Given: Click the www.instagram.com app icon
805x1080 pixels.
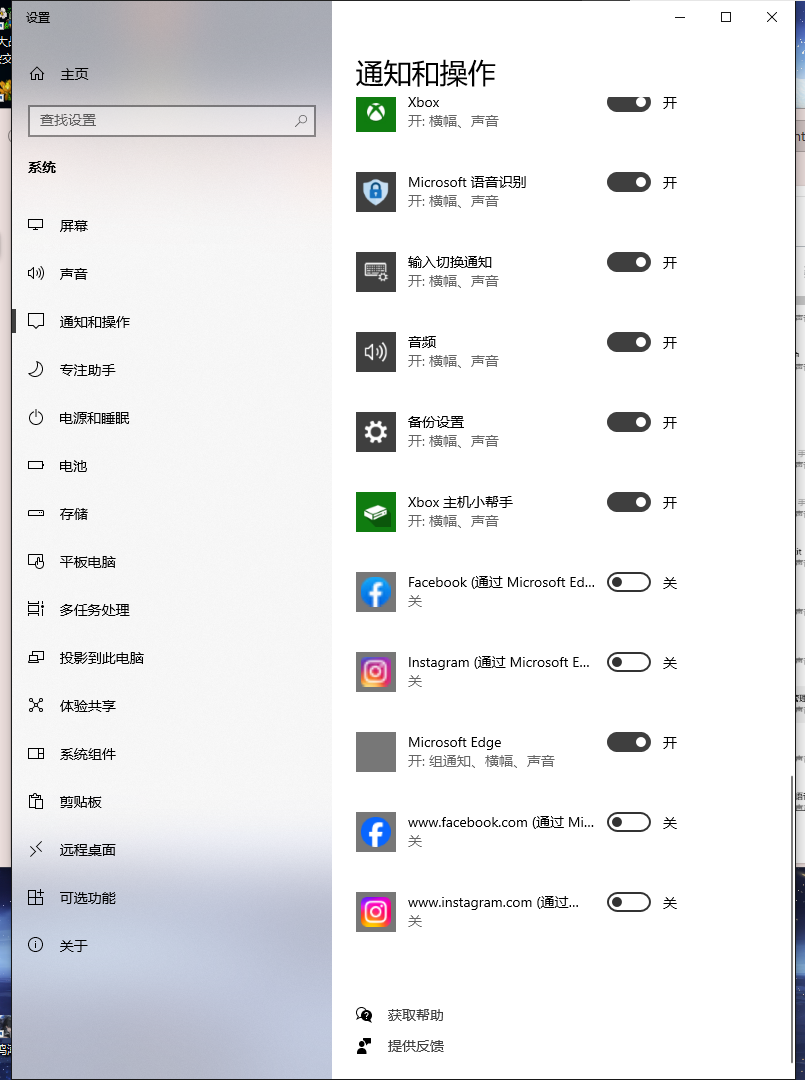Looking at the screenshot, I should [x=376, y=911].
